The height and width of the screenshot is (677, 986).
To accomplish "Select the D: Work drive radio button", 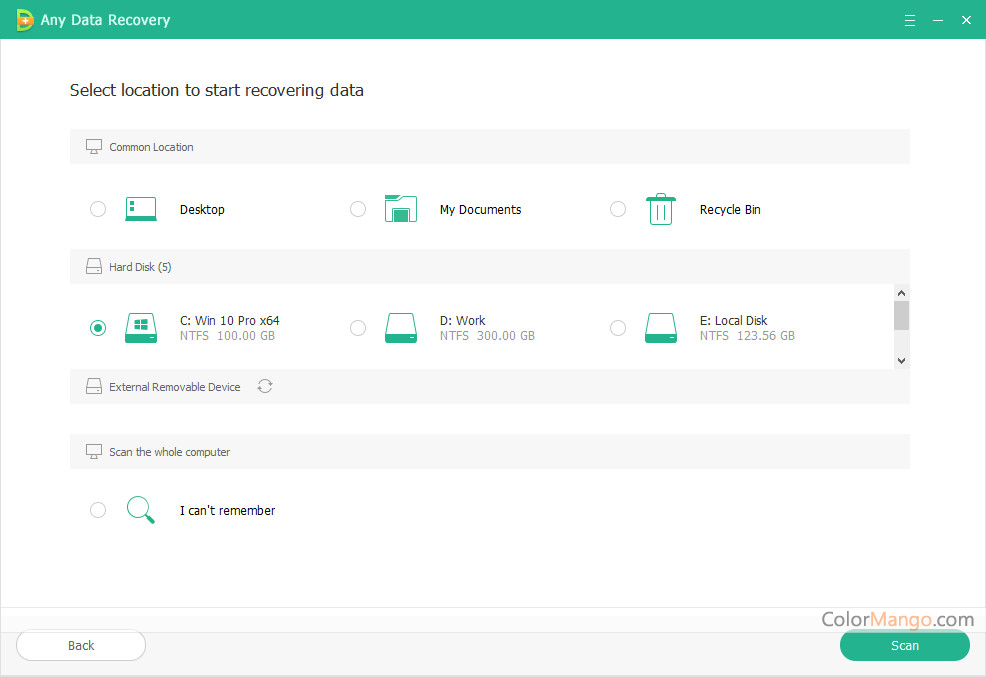I will point(358,328).
